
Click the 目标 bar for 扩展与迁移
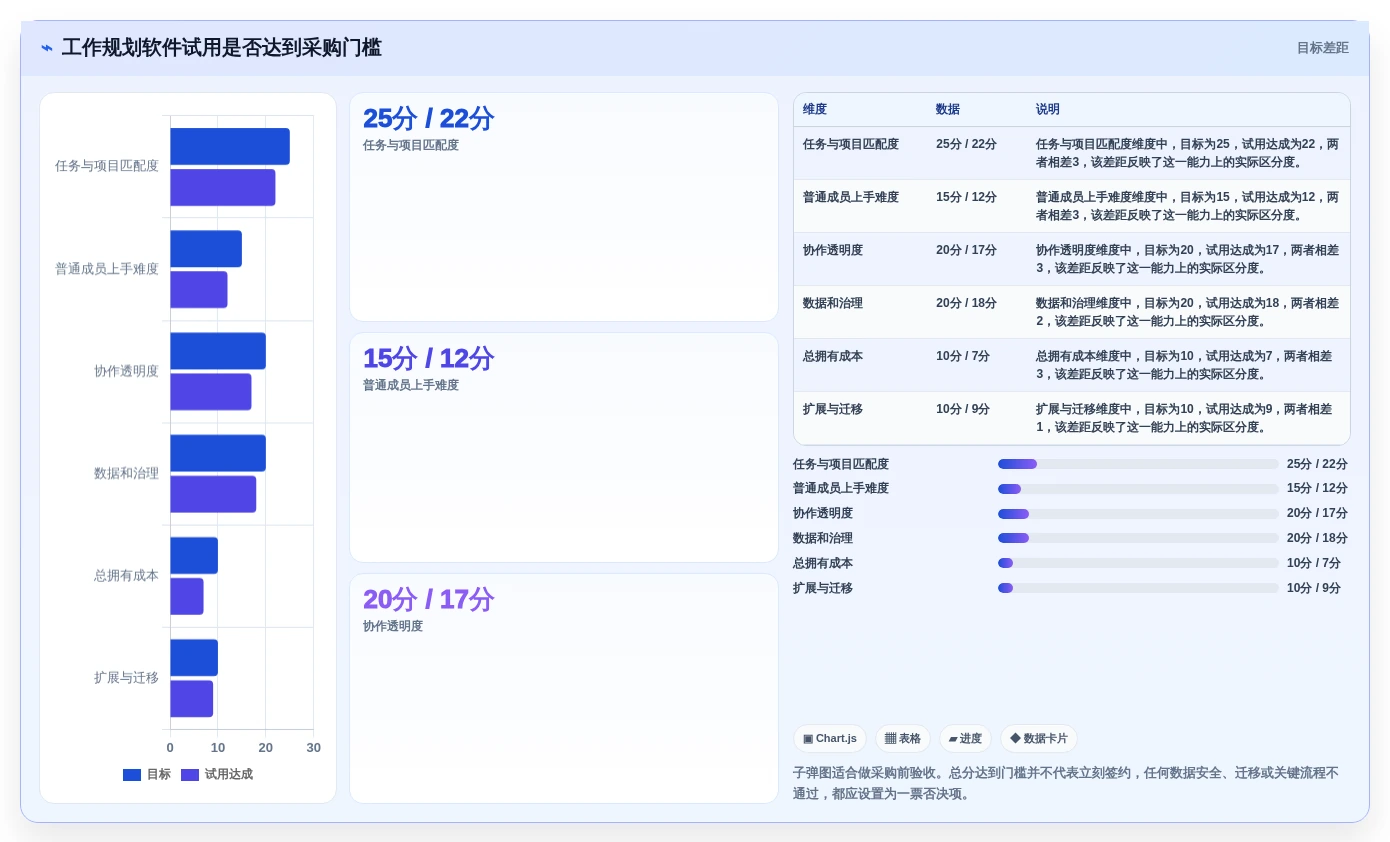[194, 658]
